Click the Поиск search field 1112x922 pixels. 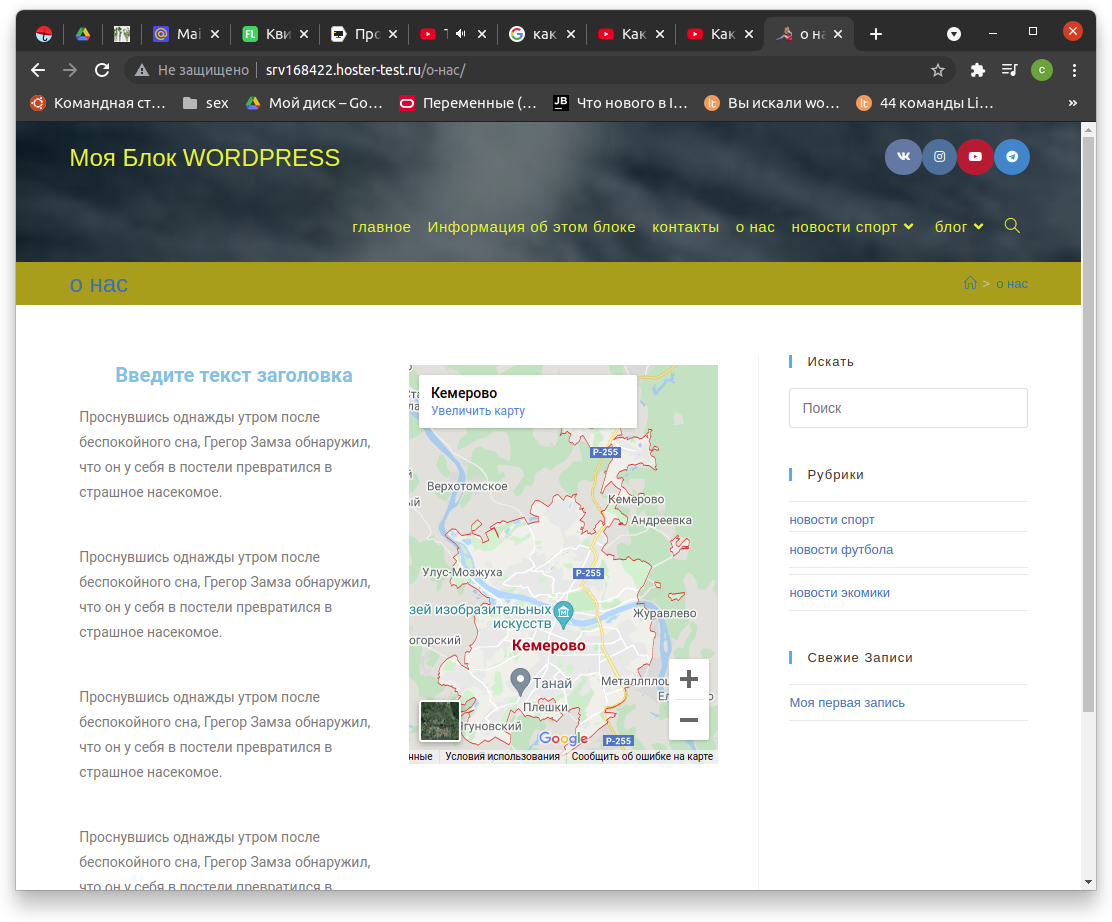tap(908, 408)
